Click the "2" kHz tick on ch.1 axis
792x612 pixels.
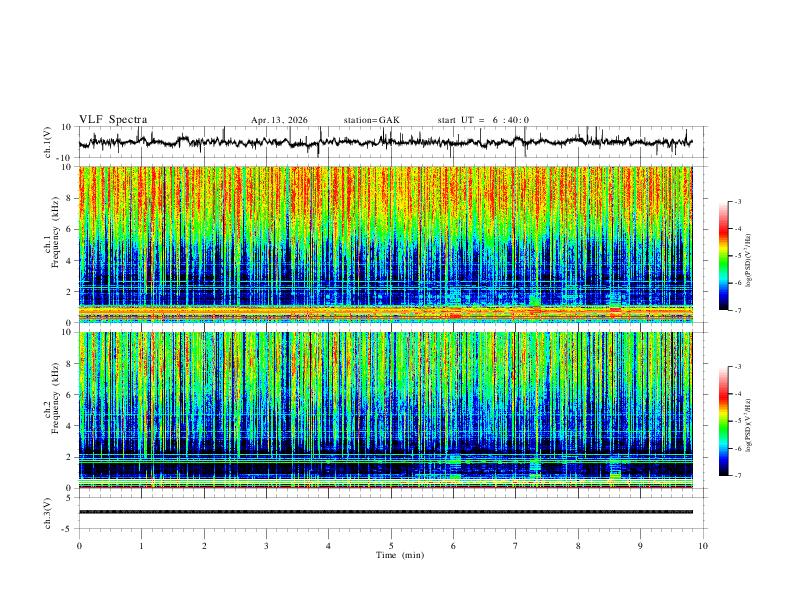tap(70, 292)
